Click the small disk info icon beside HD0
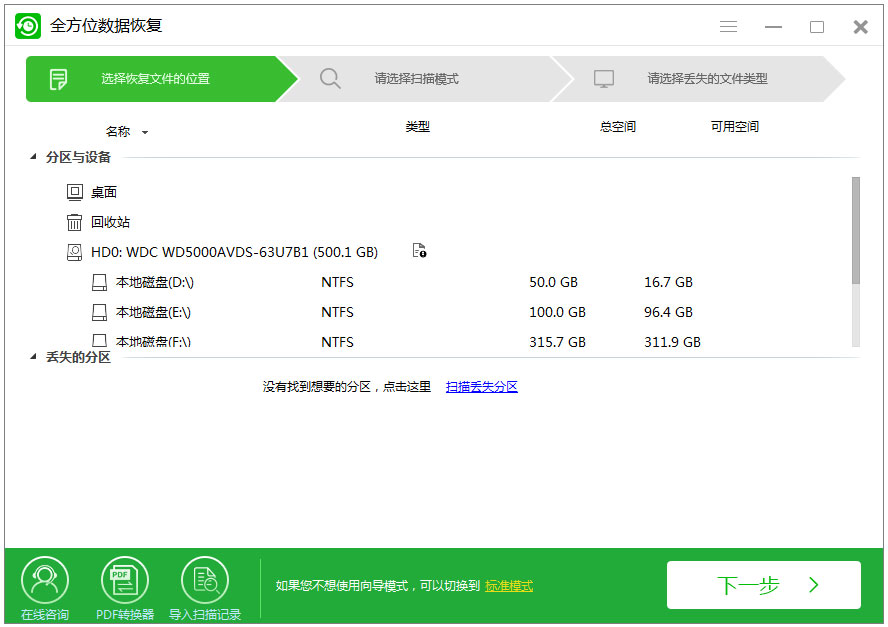888x627 pixels. [419, 252]
